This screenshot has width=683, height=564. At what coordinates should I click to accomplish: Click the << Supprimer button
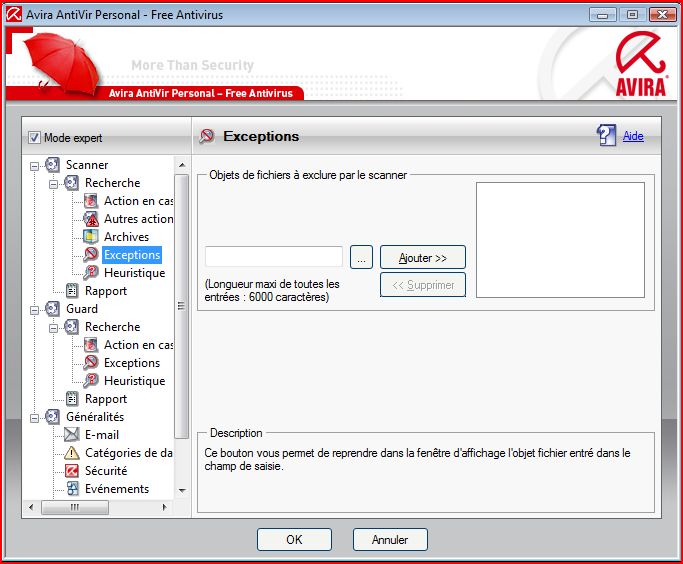click(x=423, y=285)
